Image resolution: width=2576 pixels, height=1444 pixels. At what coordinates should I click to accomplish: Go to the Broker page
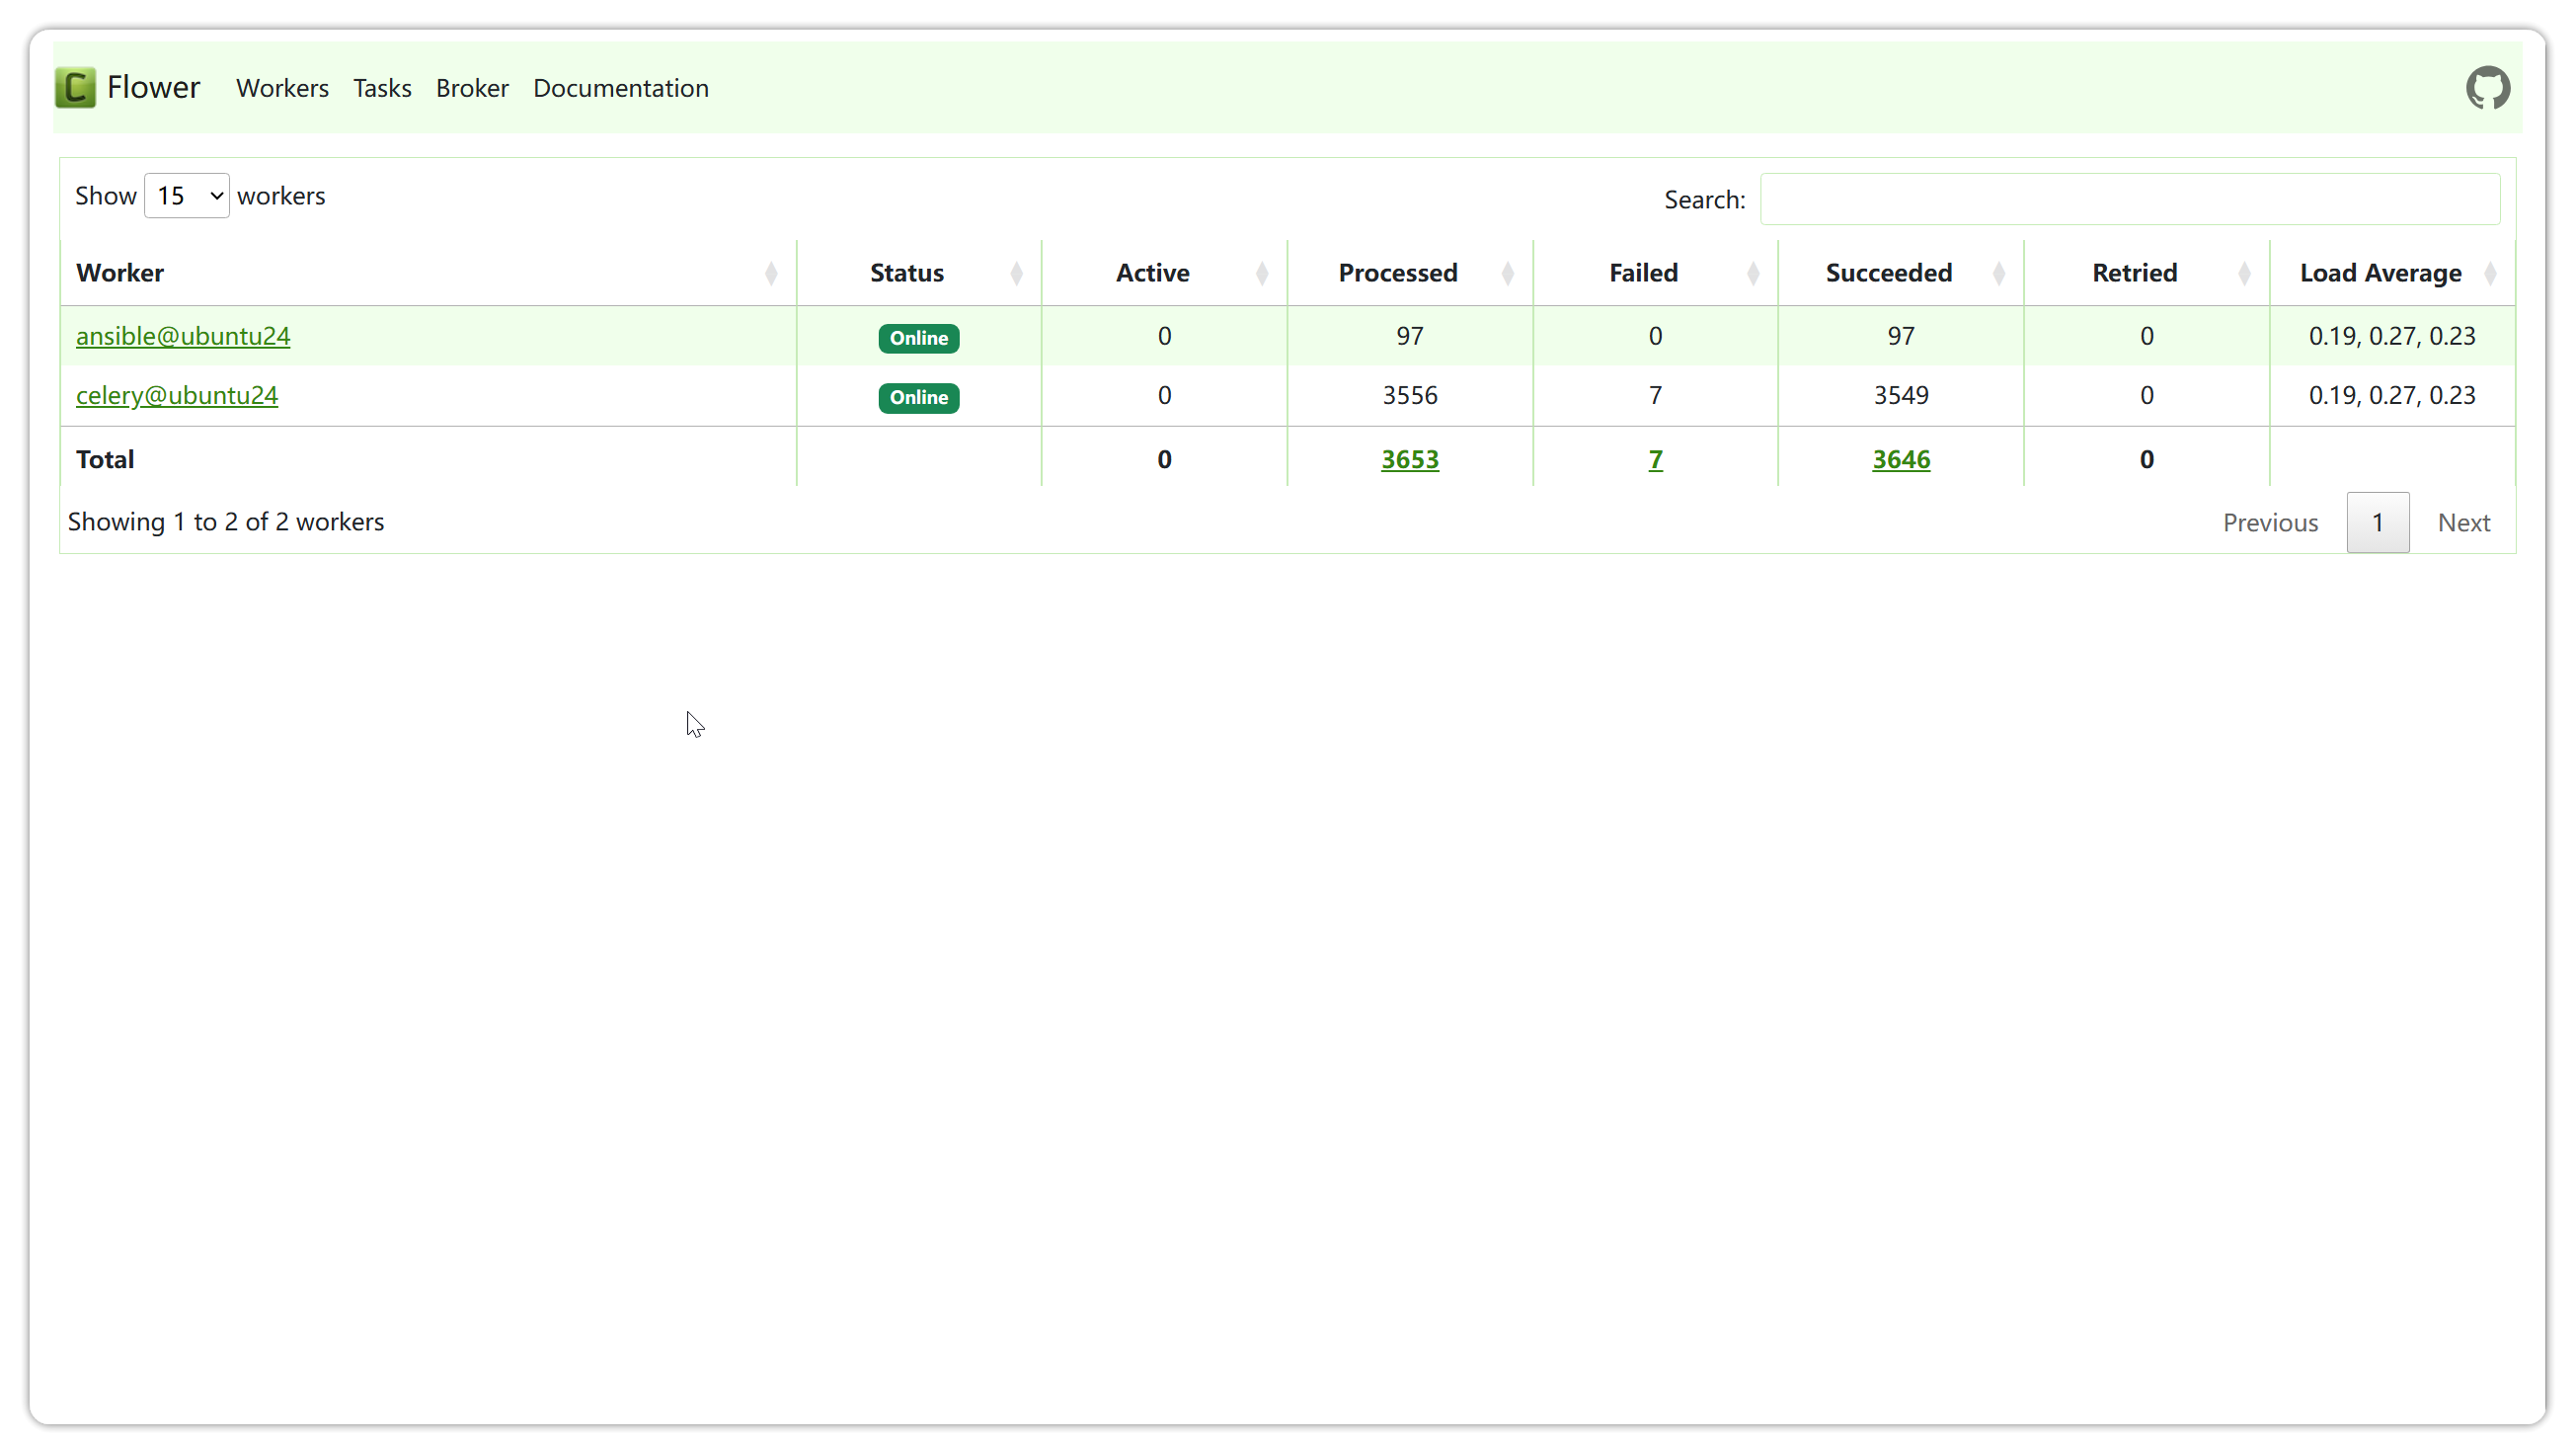point(472,88)
